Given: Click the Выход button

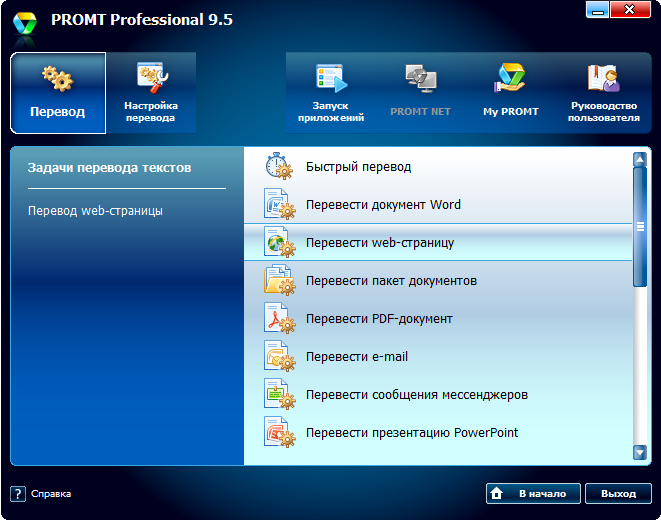Looking at the screenshot, I should [x=618, y=493].
